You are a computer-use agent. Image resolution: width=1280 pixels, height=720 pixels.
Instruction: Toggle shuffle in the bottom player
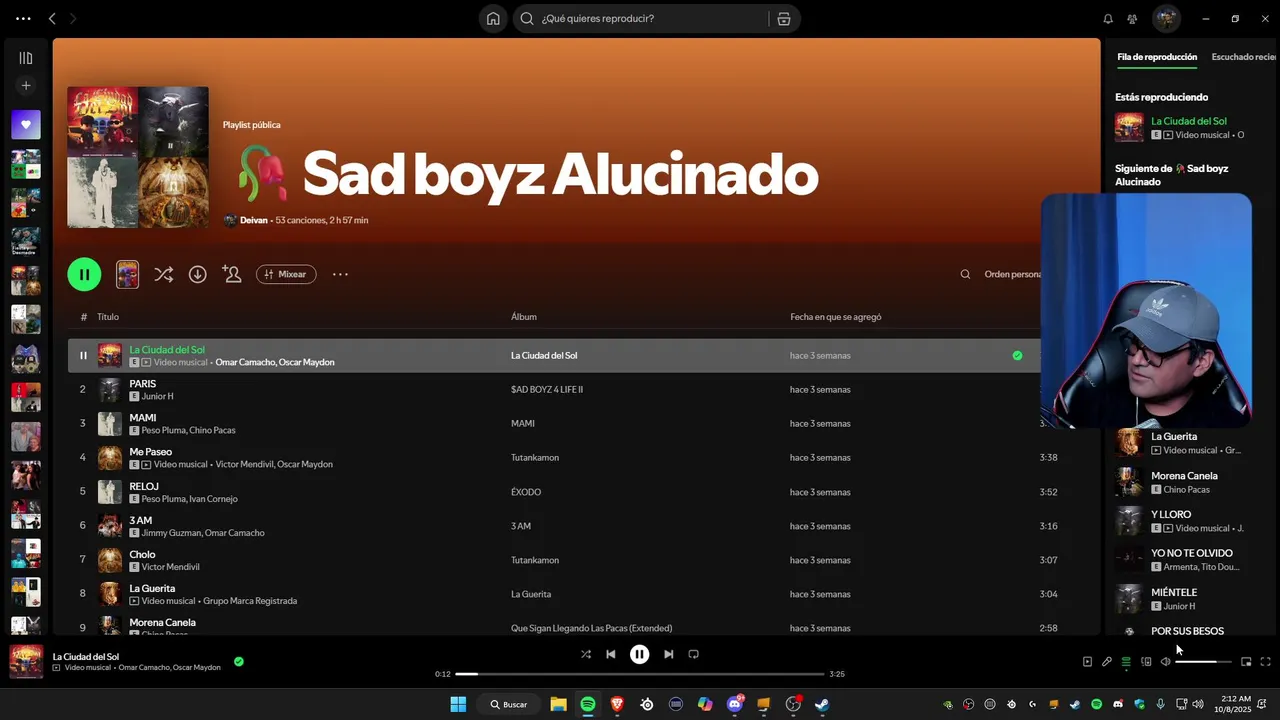click(586, 654)
